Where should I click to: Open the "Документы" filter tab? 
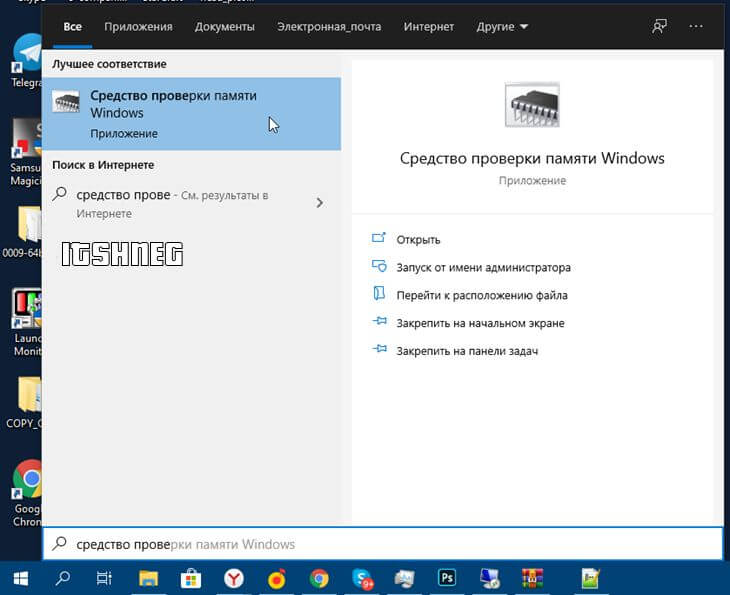coord(224,27)
